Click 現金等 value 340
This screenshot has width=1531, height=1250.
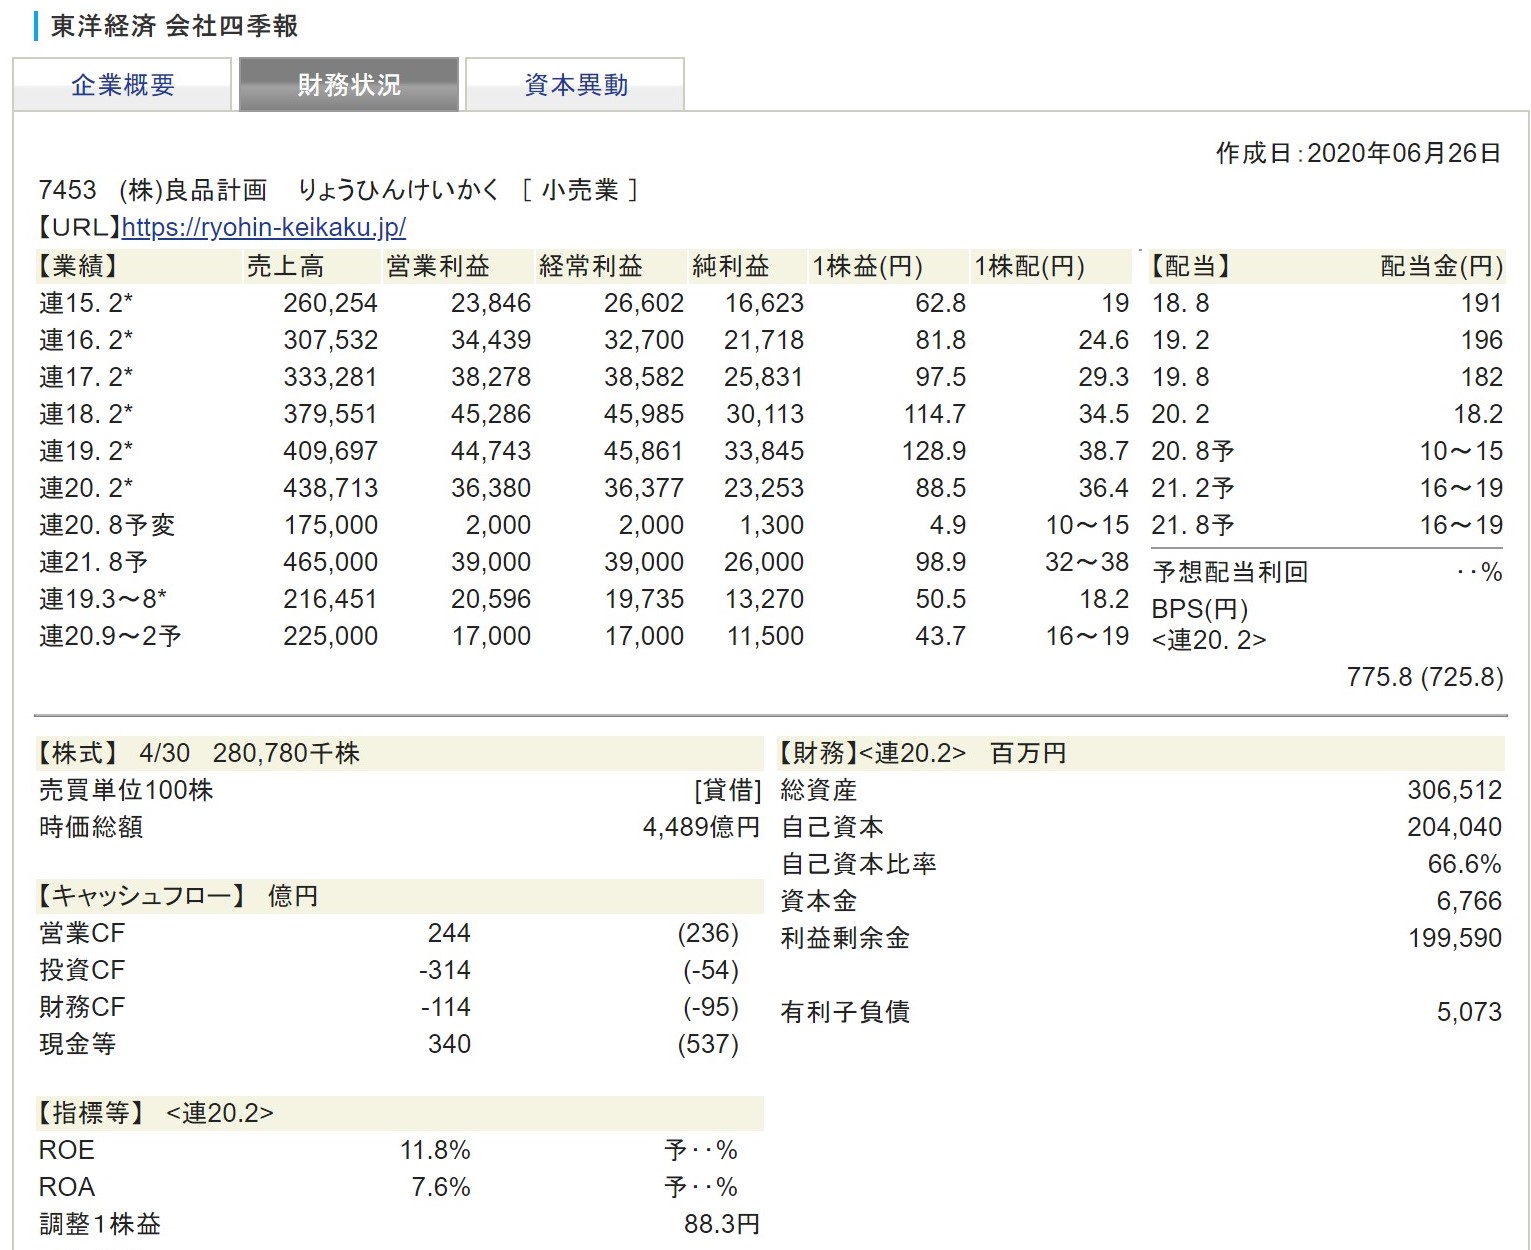coord(449,1044)
